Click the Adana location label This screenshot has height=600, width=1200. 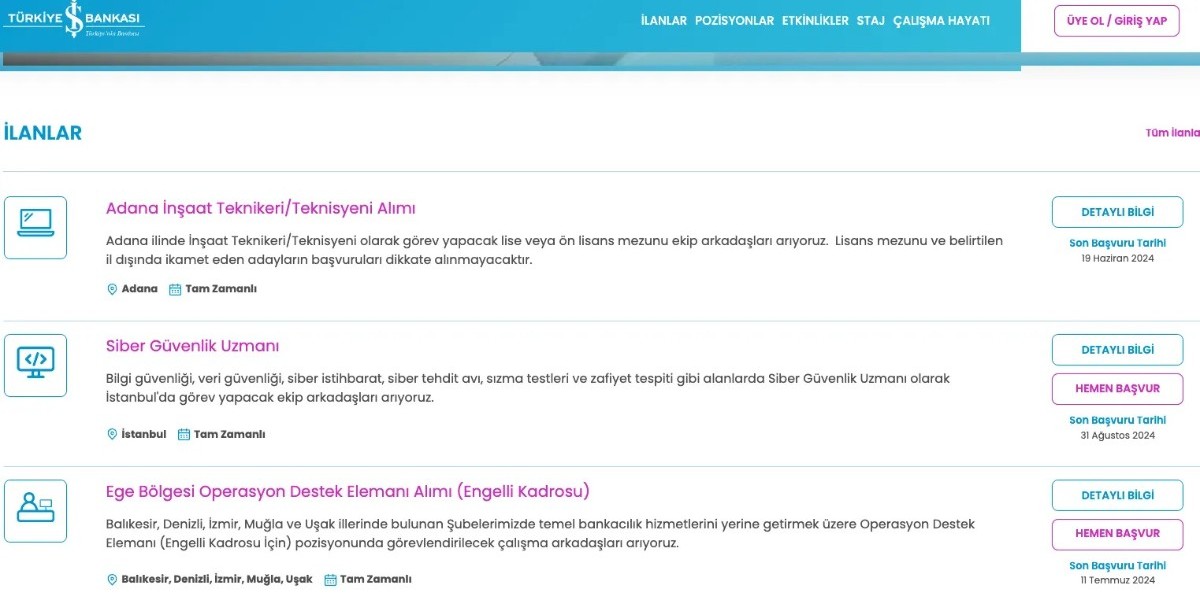[x=140, y=289]
